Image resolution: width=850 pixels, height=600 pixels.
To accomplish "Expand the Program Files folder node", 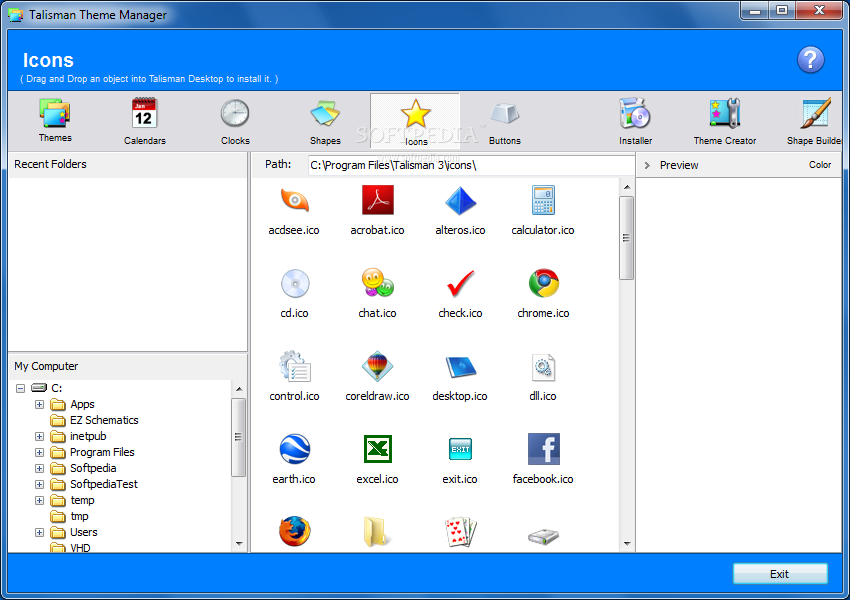I will (39, 452).
